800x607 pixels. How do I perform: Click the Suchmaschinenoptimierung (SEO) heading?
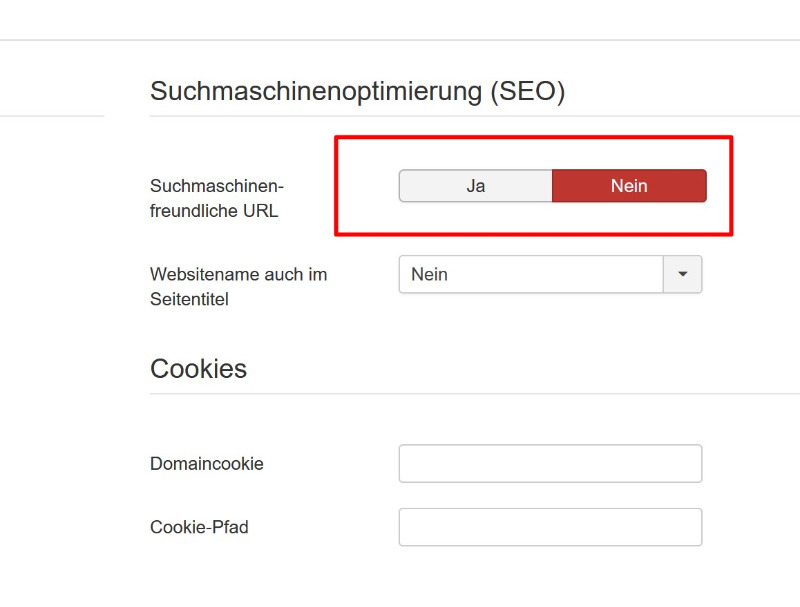coord(357,91)
